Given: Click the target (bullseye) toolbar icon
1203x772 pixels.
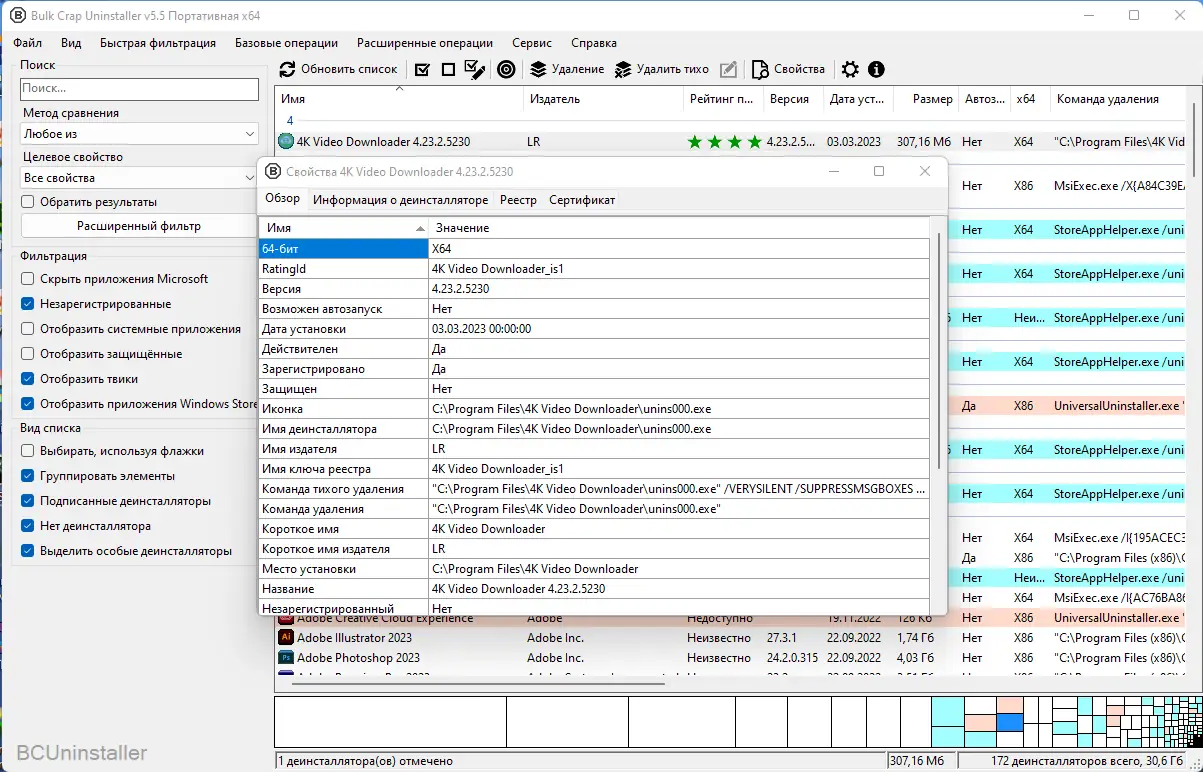Looking at the screenshot, I should 506,69.
